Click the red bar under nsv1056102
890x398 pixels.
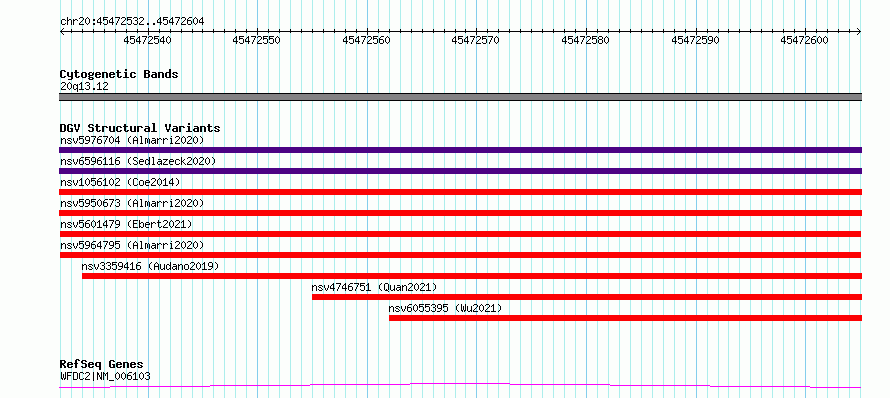tap(460, 192)
